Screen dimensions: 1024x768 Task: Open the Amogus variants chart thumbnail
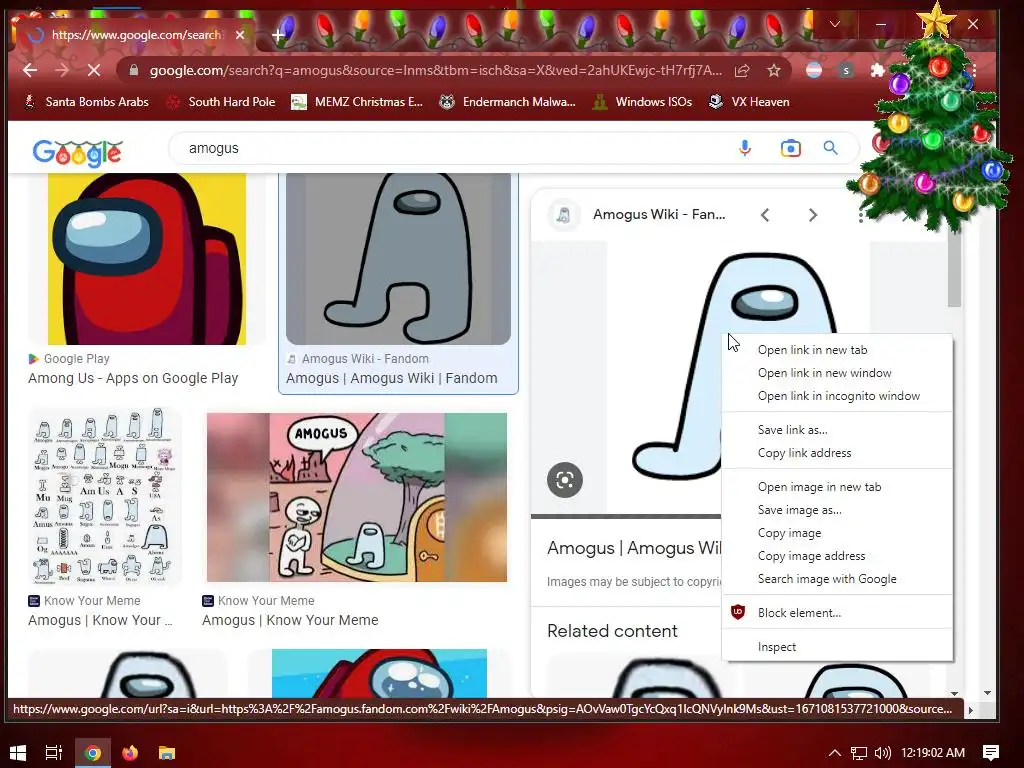point(104,496)
